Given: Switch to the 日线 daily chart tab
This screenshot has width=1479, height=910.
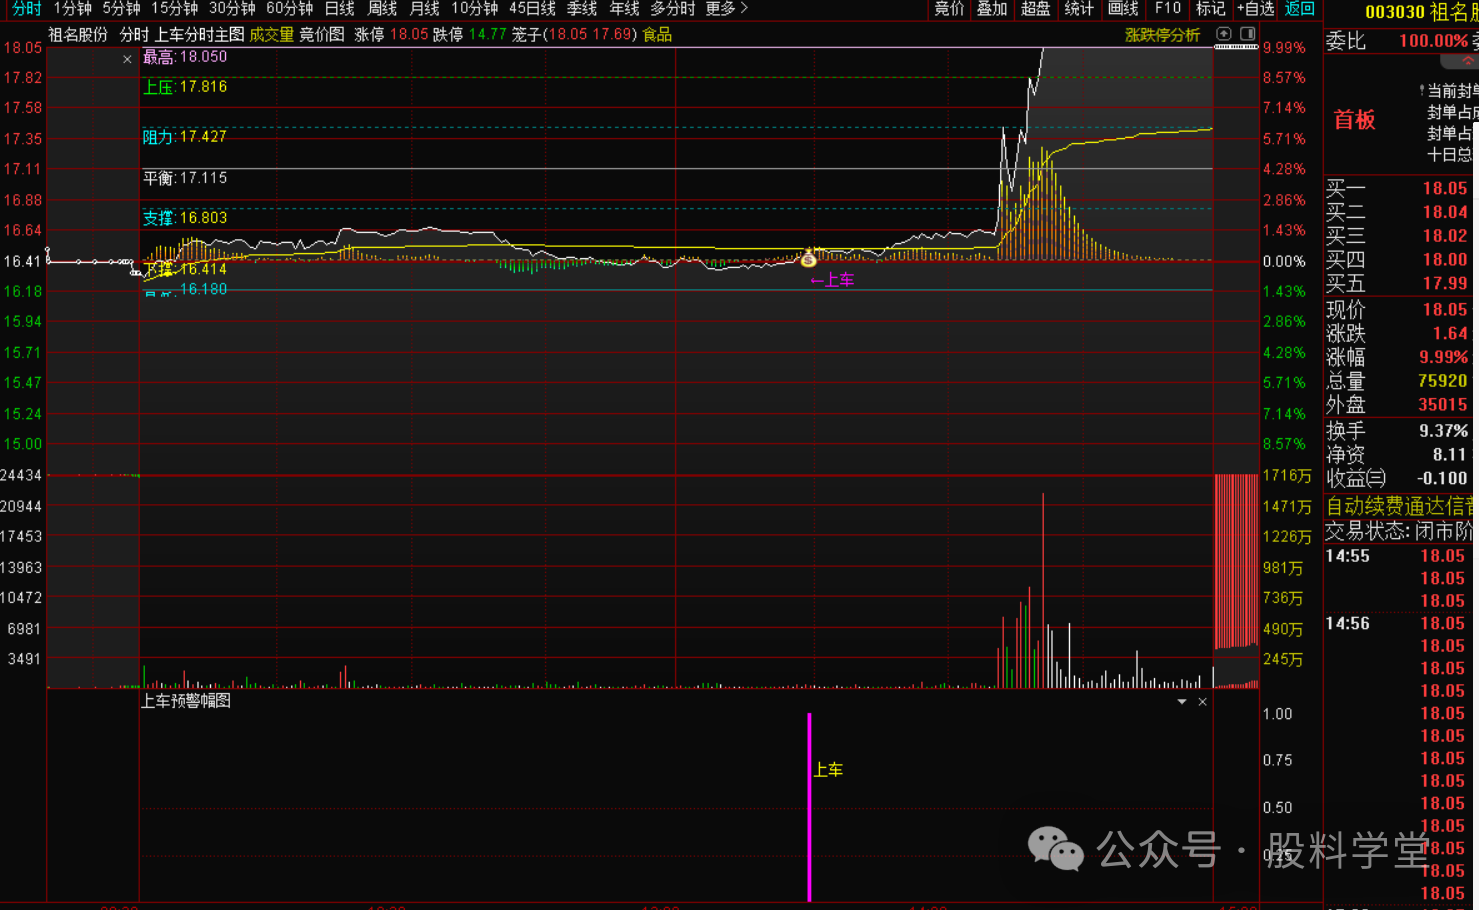Looking at the screenshot, I should [339, 9].
